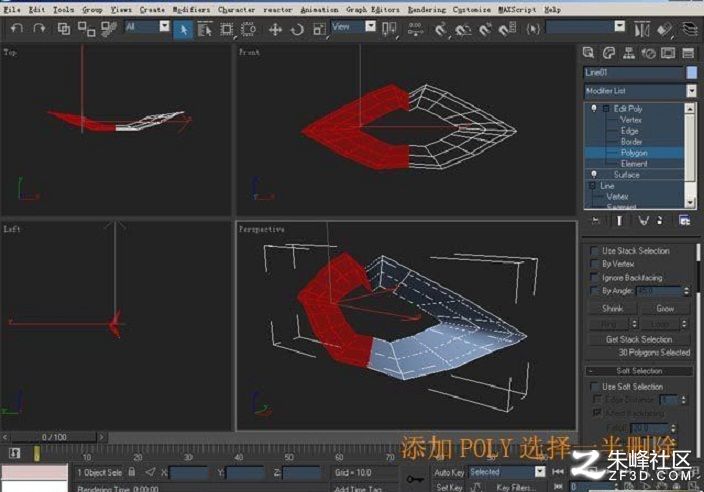Image resolution: width=704 pixels, height=492 pixels.
Task: Select Border sub-object level
Action: pyautogui.click(x=631, y=141)
